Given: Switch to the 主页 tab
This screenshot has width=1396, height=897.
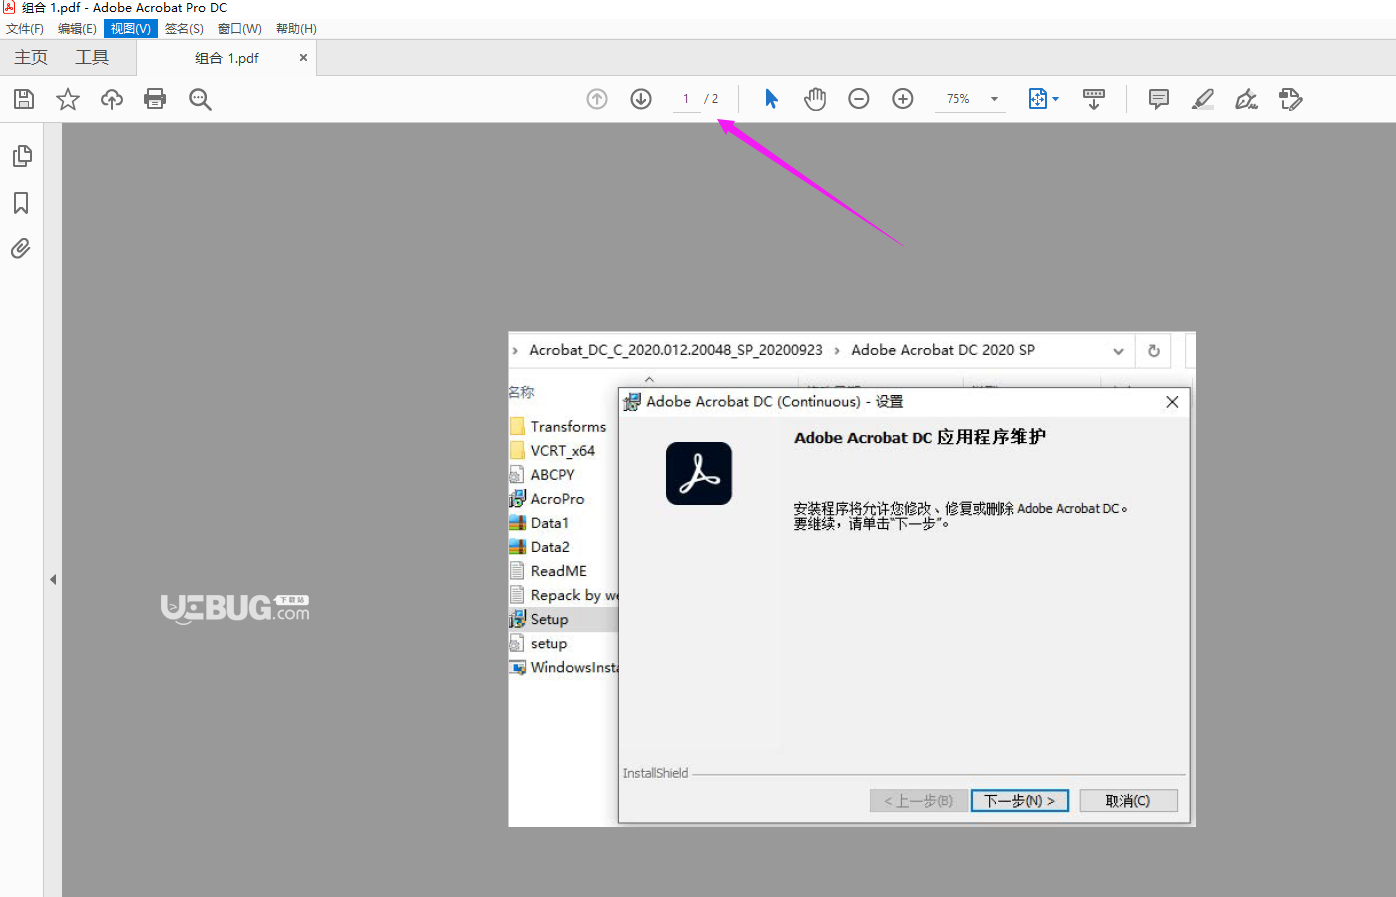Looking at the screenshot, I should [x=31, y=58].
